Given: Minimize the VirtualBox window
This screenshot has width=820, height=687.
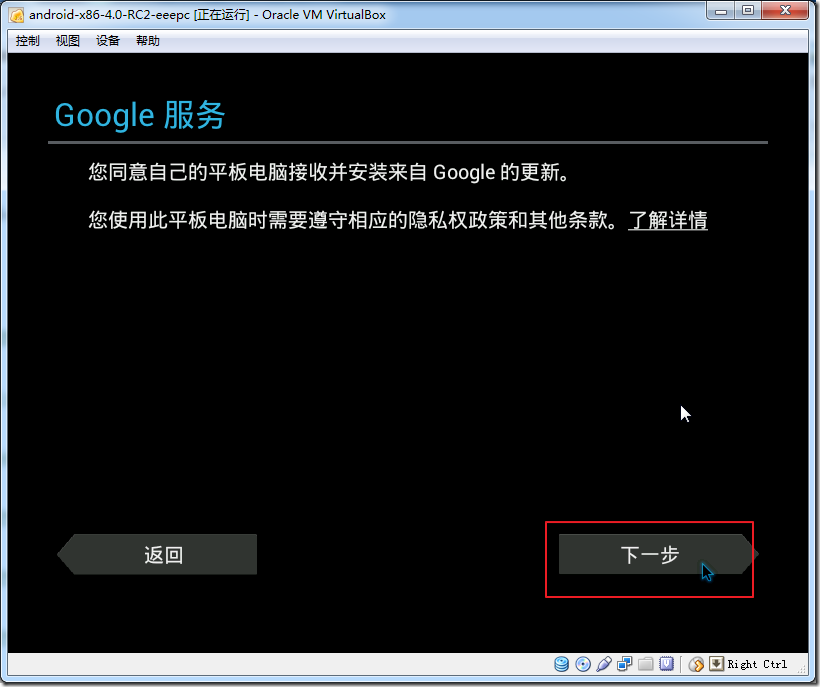Looking at the screenshot, I should pyautogui.click(x=721, y=10).
